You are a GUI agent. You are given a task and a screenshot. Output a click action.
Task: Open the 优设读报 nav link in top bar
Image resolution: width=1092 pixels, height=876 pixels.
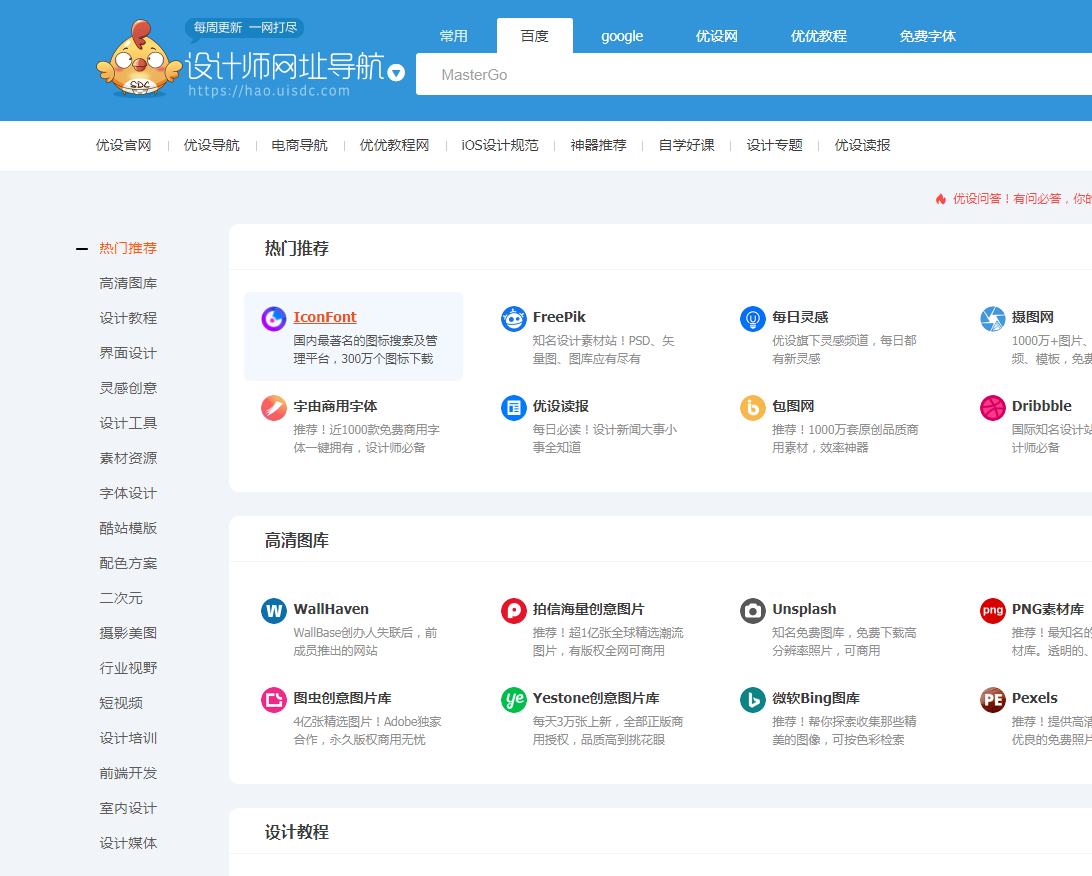[863, 146]
